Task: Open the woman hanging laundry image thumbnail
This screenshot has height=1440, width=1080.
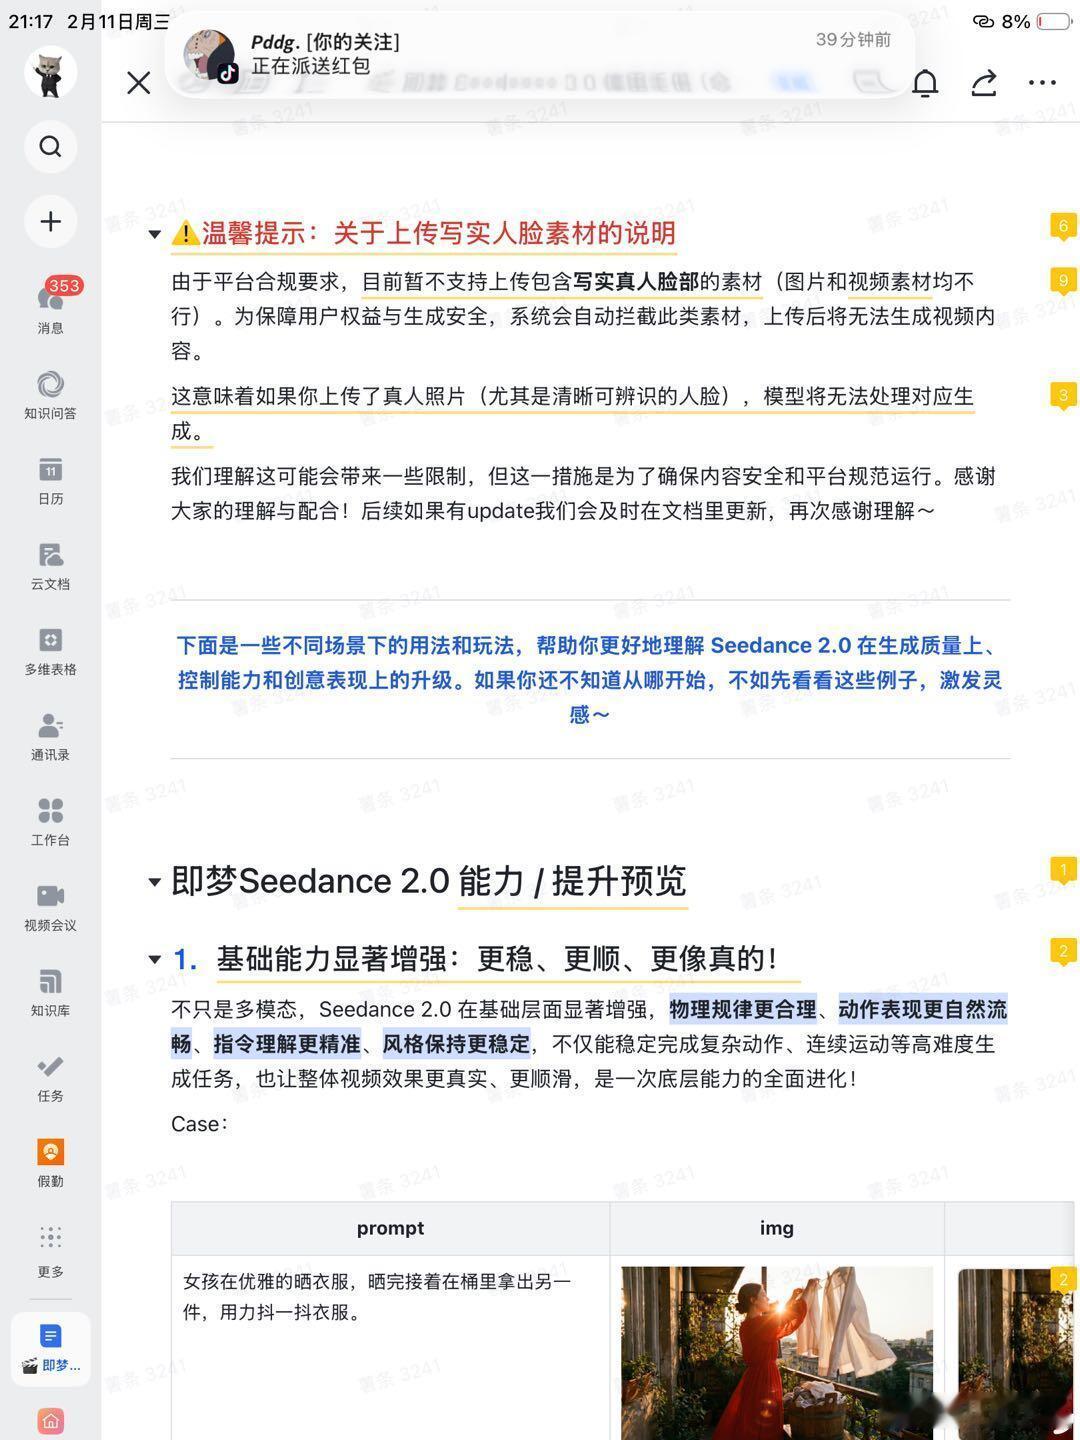Action: (777, 1353)
